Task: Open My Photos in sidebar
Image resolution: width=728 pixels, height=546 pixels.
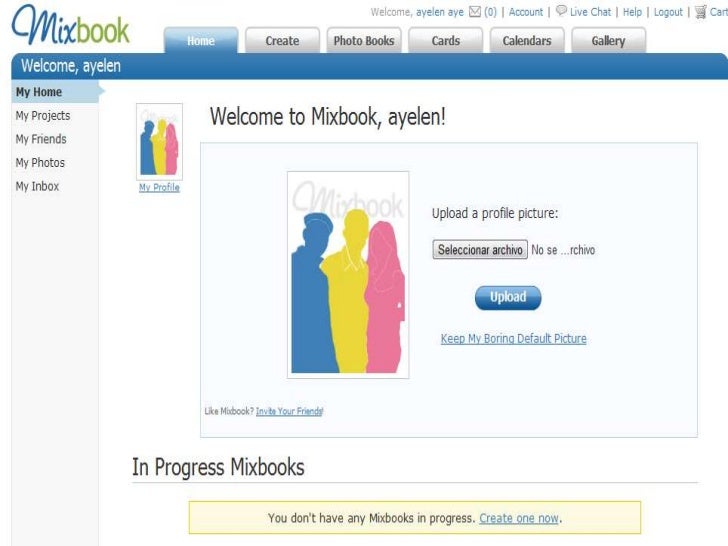Action: pos(40,162)
